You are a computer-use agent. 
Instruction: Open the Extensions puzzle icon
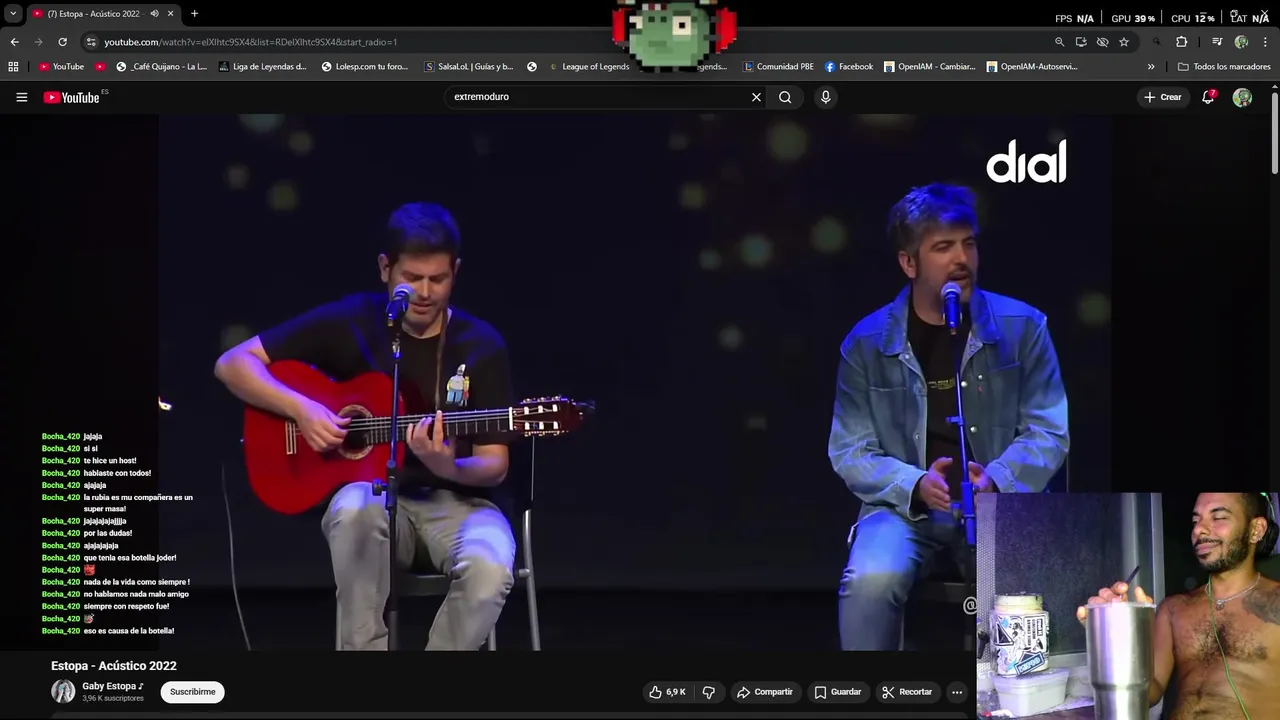[x=1182, y=42]
